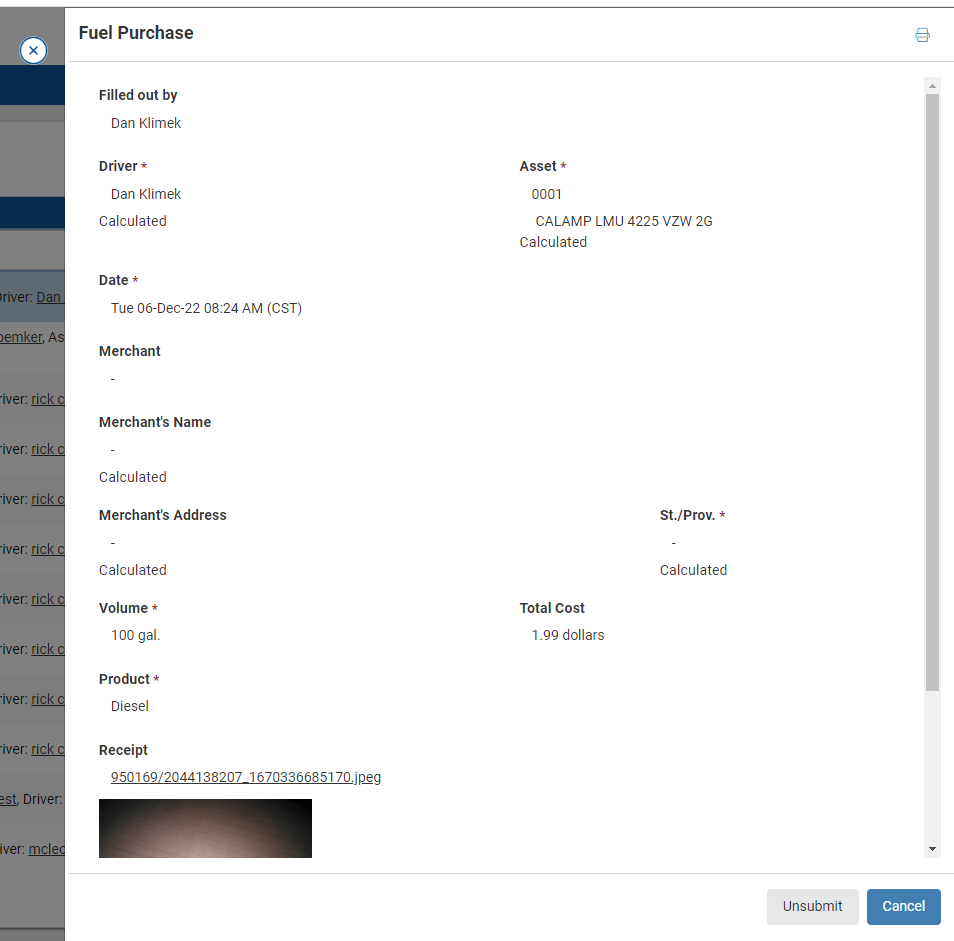
Task: Click the Filled out by label
Action: tap(138, 95)
